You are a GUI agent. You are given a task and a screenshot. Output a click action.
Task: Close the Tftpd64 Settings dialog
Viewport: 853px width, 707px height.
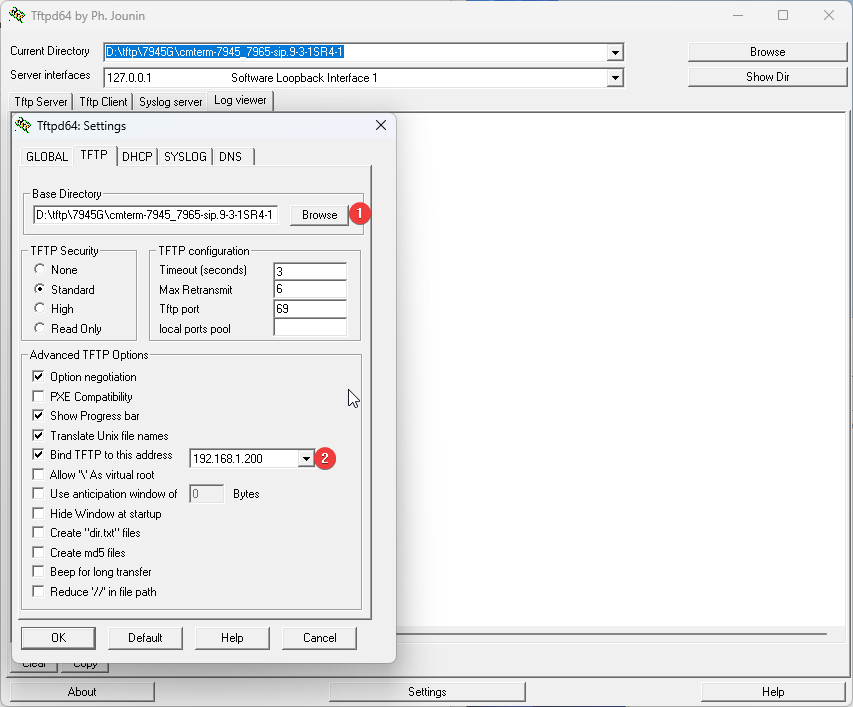click(x=380, y=126)
